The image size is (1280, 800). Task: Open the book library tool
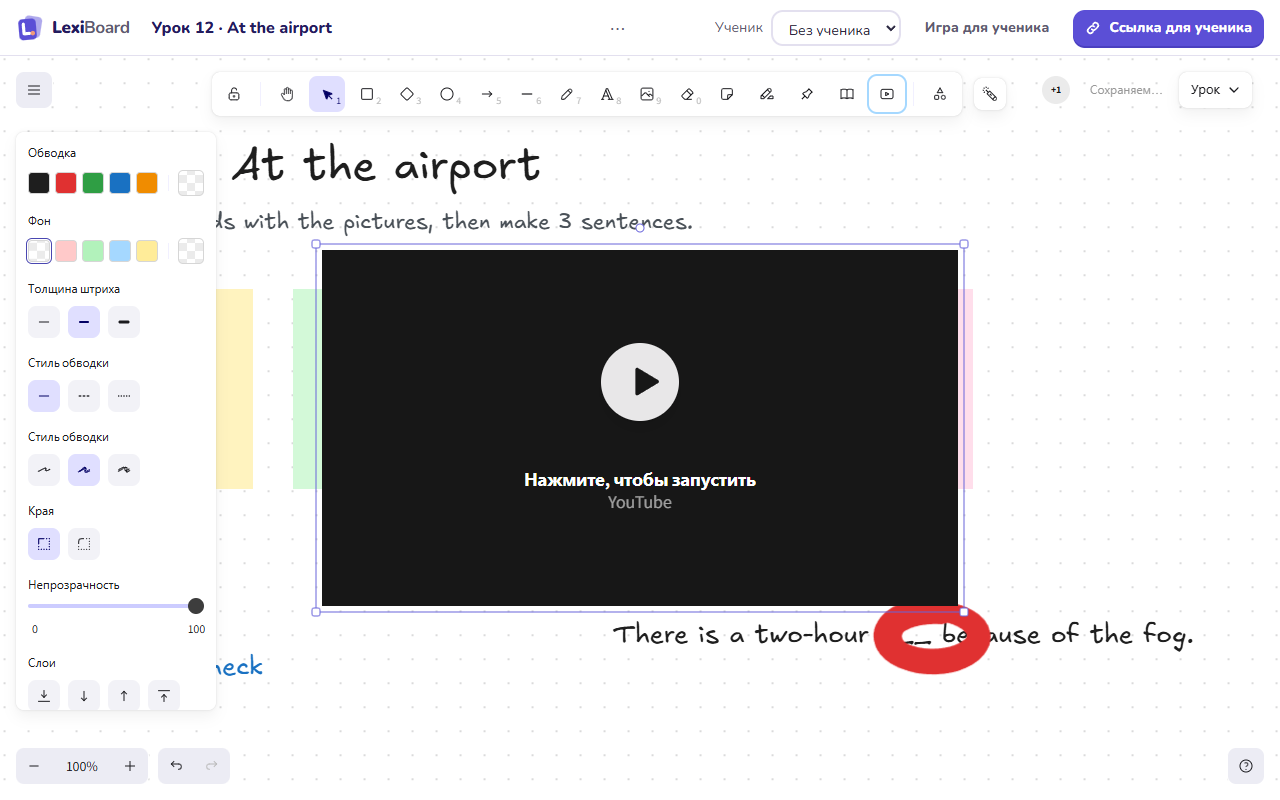847,94
